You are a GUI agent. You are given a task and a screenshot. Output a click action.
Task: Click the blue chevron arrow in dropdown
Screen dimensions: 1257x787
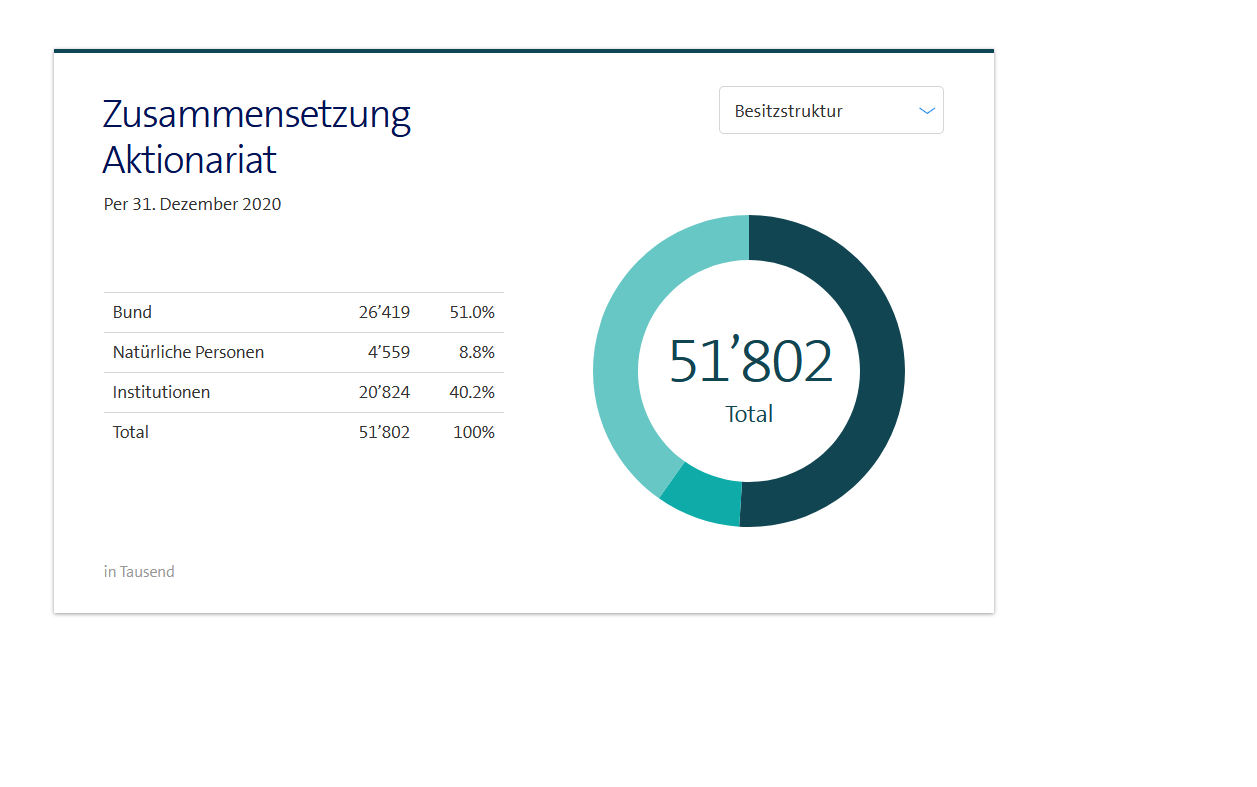927,110
